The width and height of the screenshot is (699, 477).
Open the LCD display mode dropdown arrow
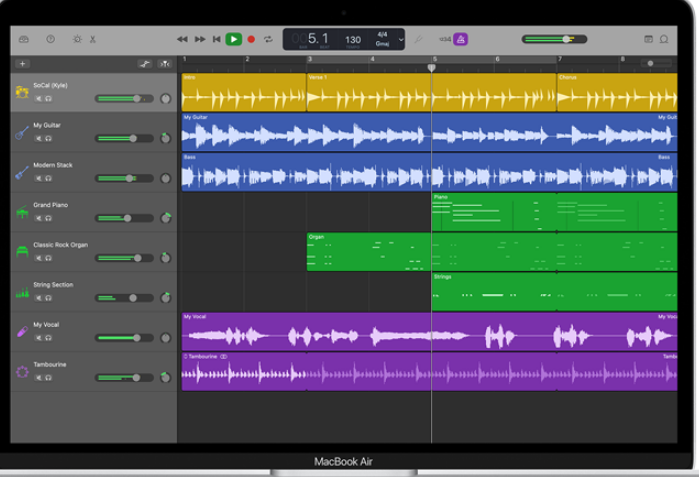coord(401,39)
